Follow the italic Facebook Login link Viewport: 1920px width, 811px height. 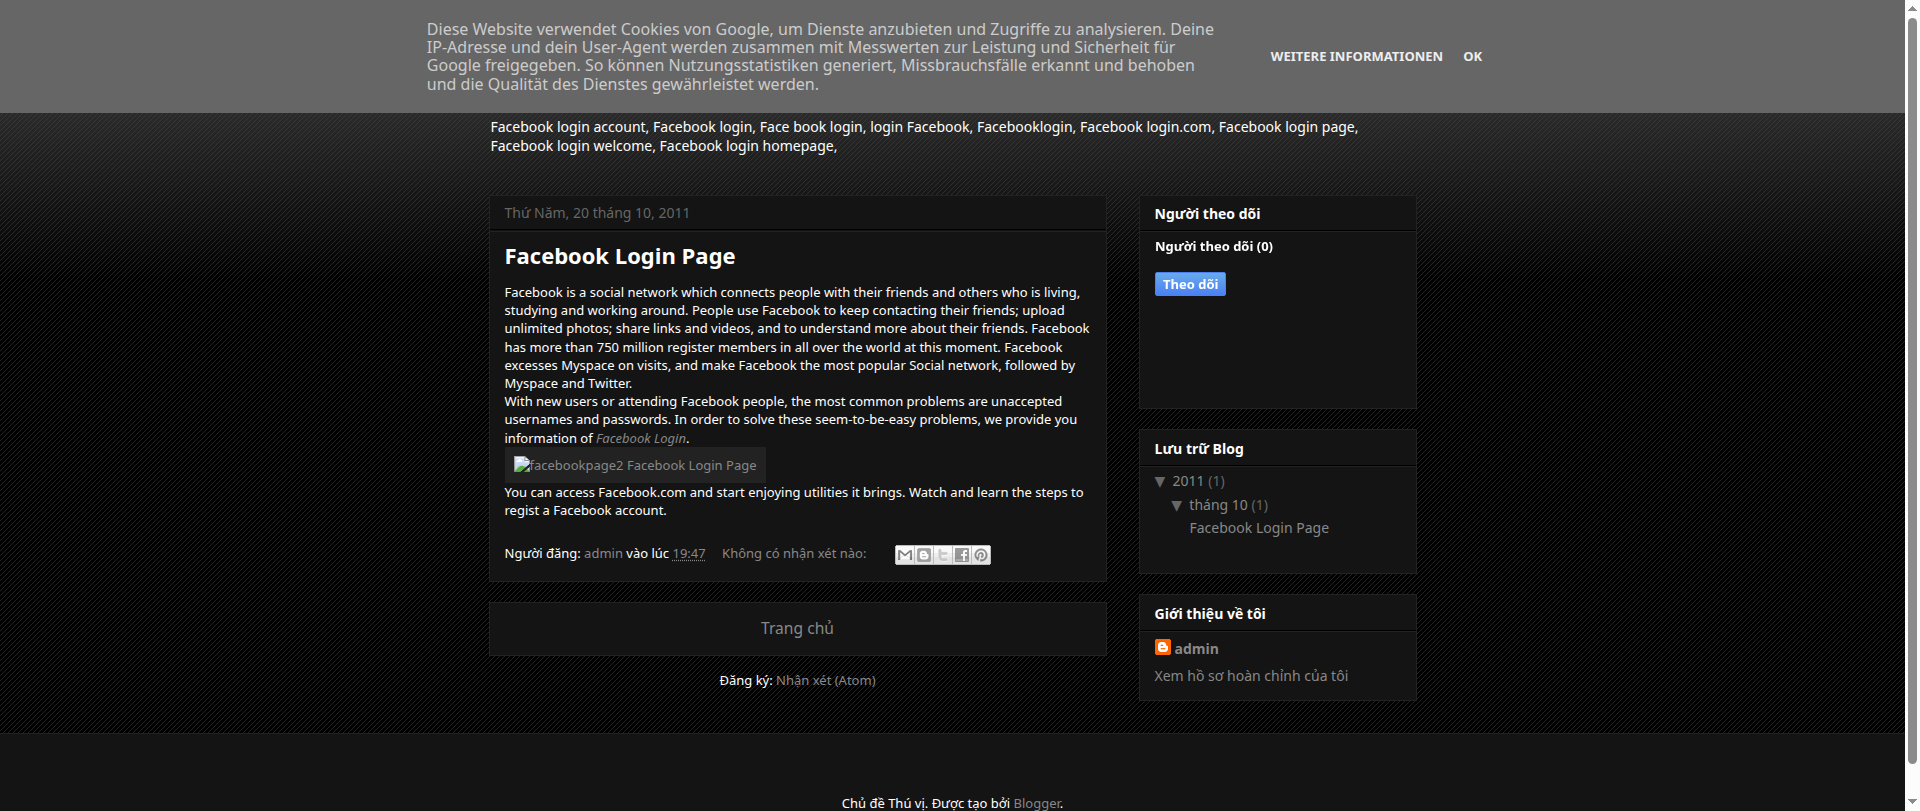[x=641, y=439]
